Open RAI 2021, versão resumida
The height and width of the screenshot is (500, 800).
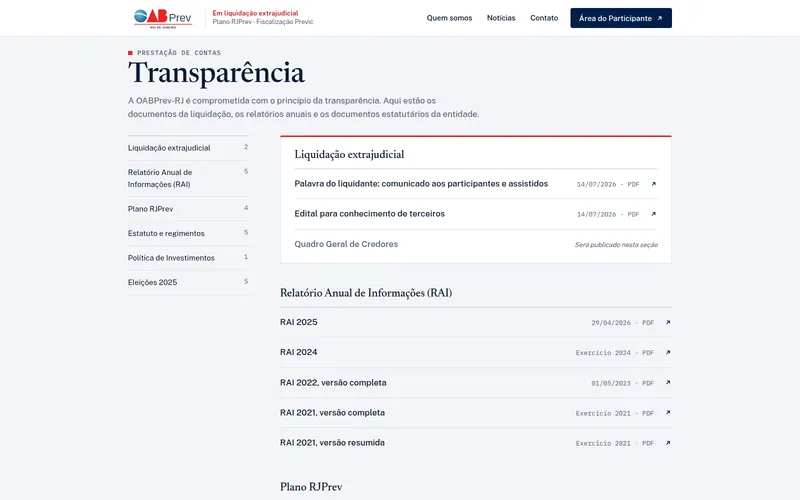tap(332, 443)
